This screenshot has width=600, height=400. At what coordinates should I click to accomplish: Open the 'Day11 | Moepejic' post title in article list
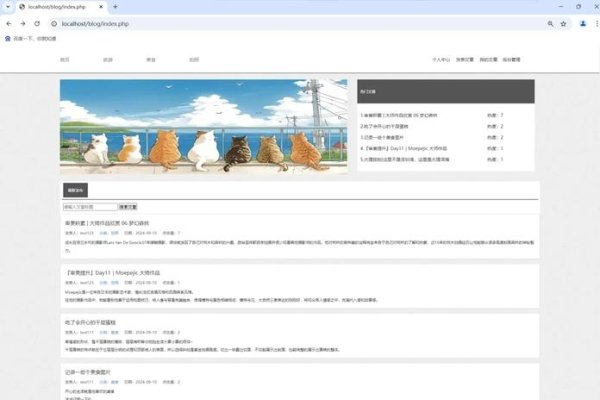[112, 272]
